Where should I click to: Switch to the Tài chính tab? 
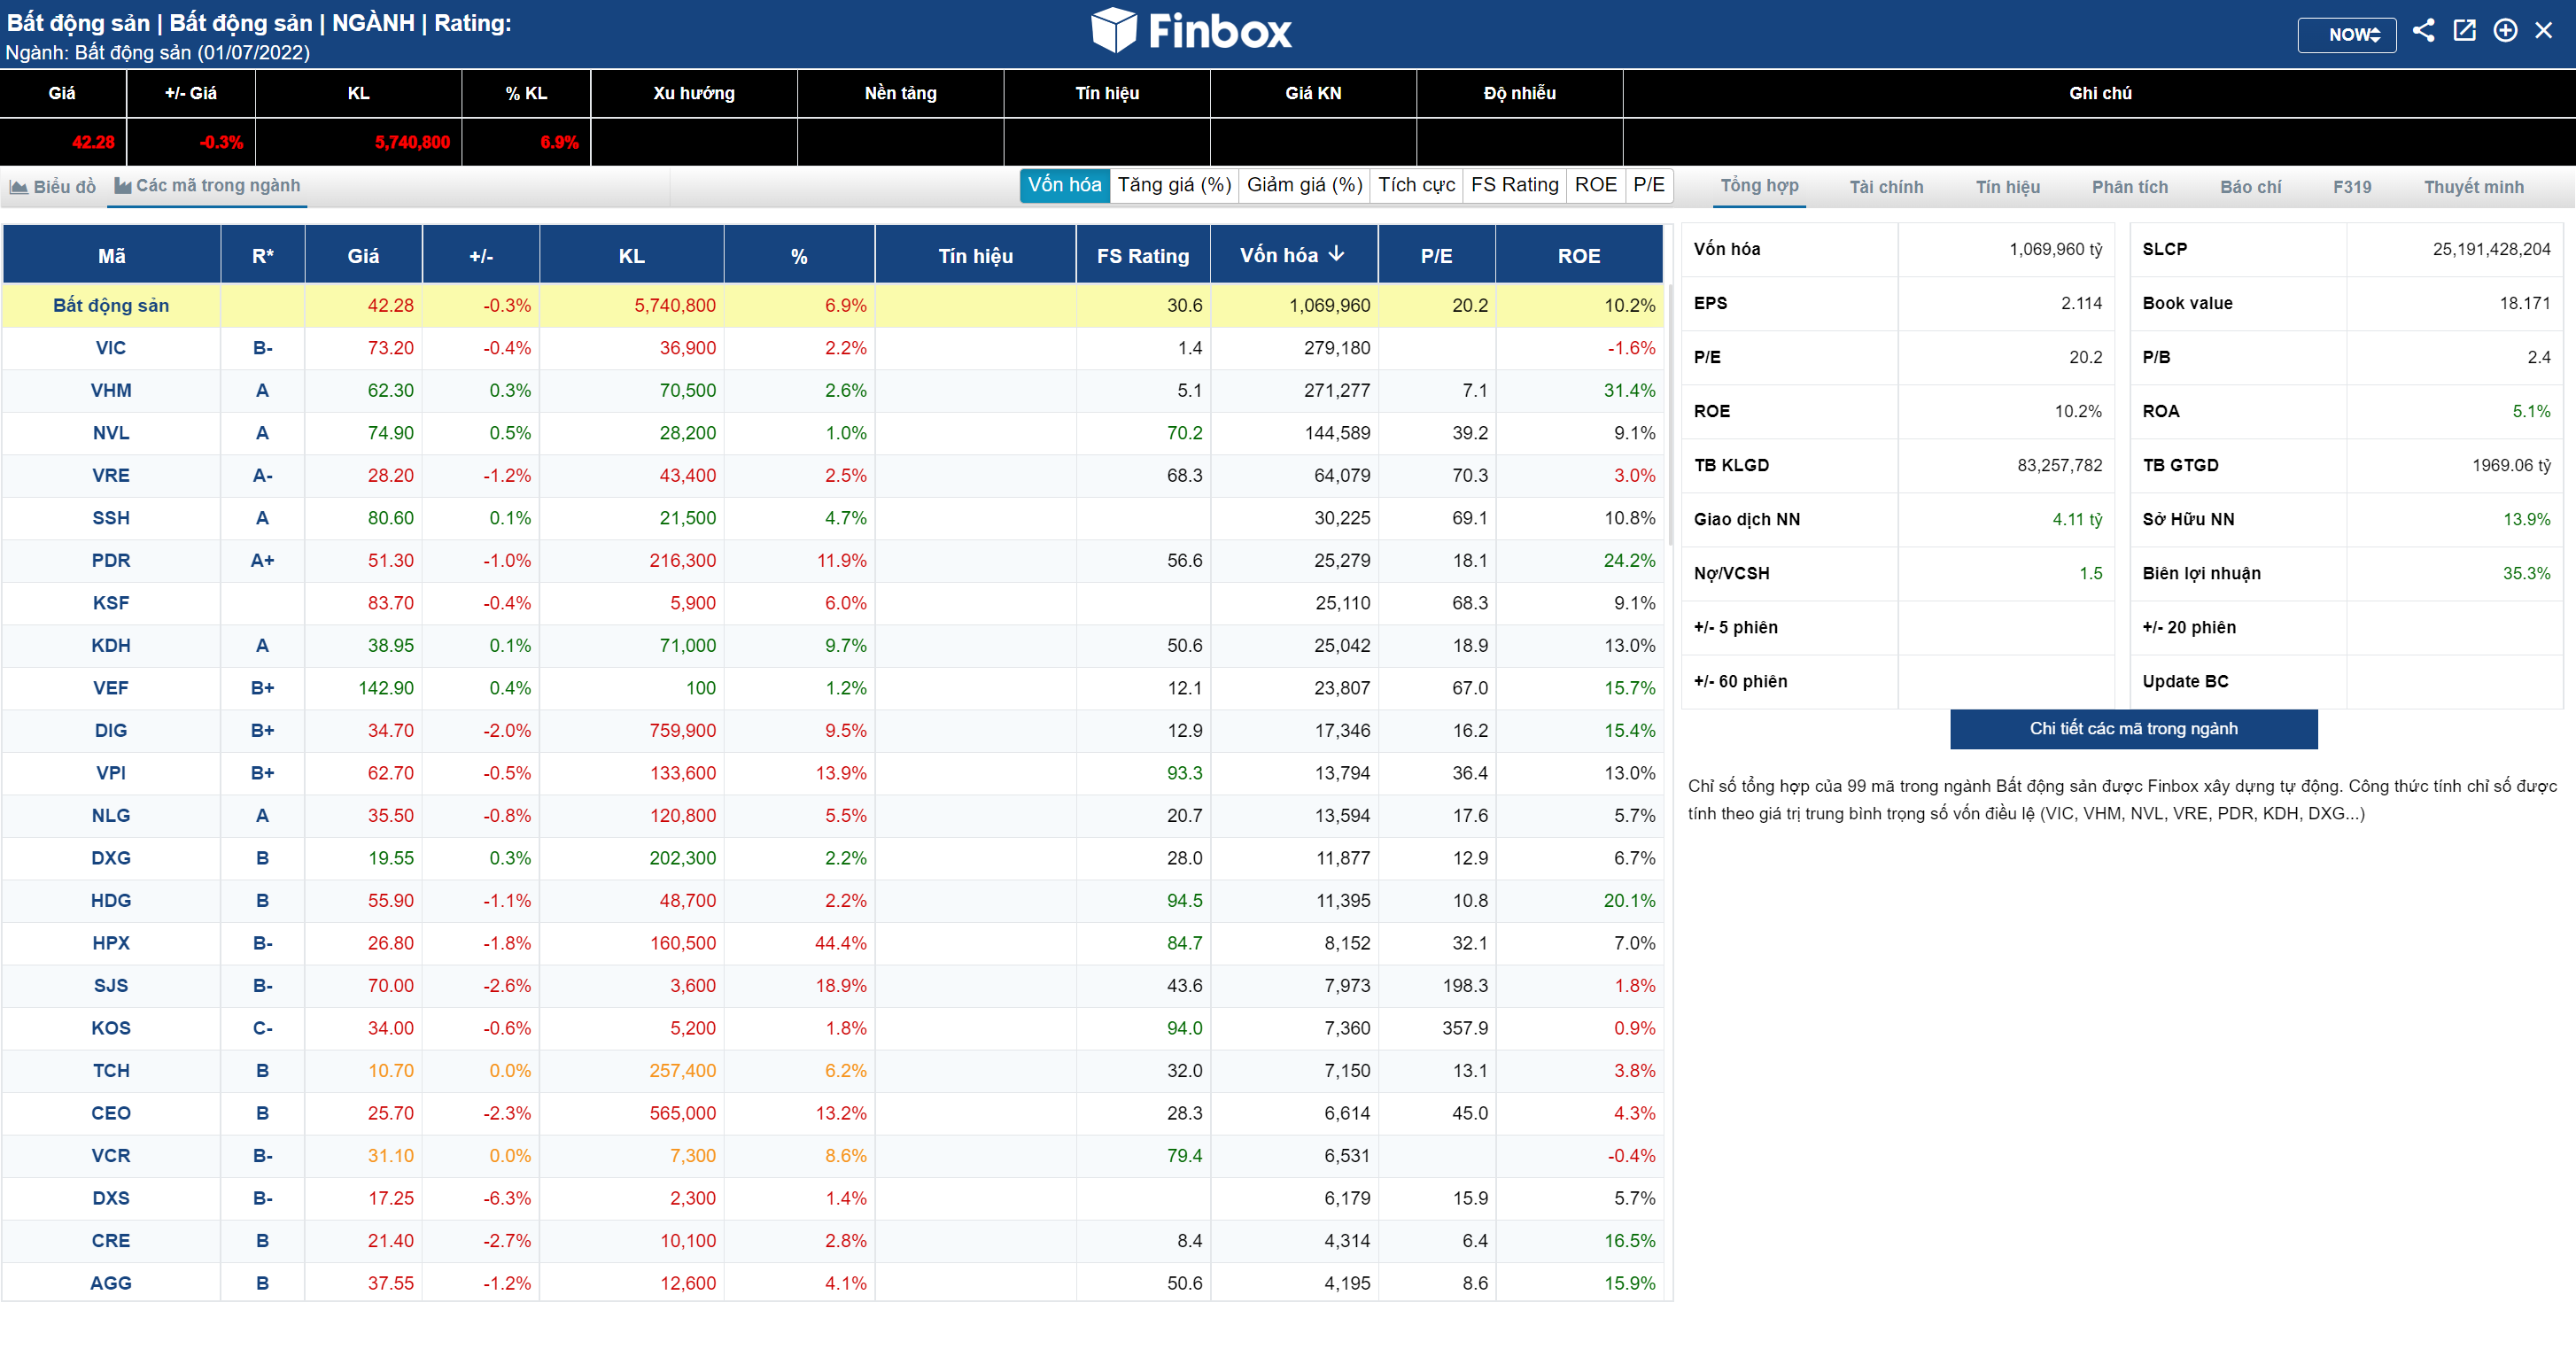[1886, 187]
